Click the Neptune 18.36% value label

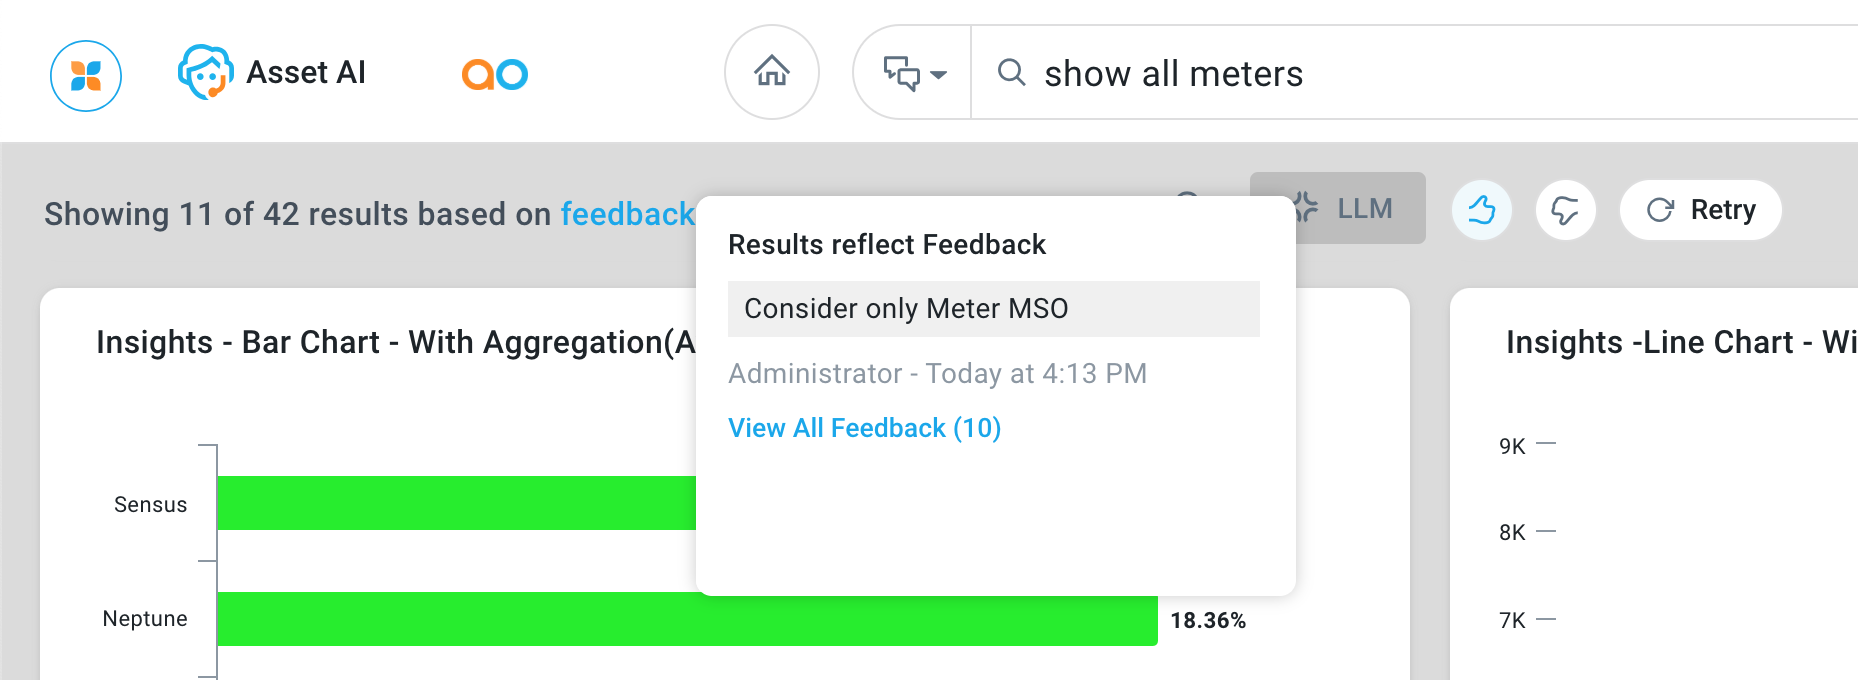point(1208,621)
